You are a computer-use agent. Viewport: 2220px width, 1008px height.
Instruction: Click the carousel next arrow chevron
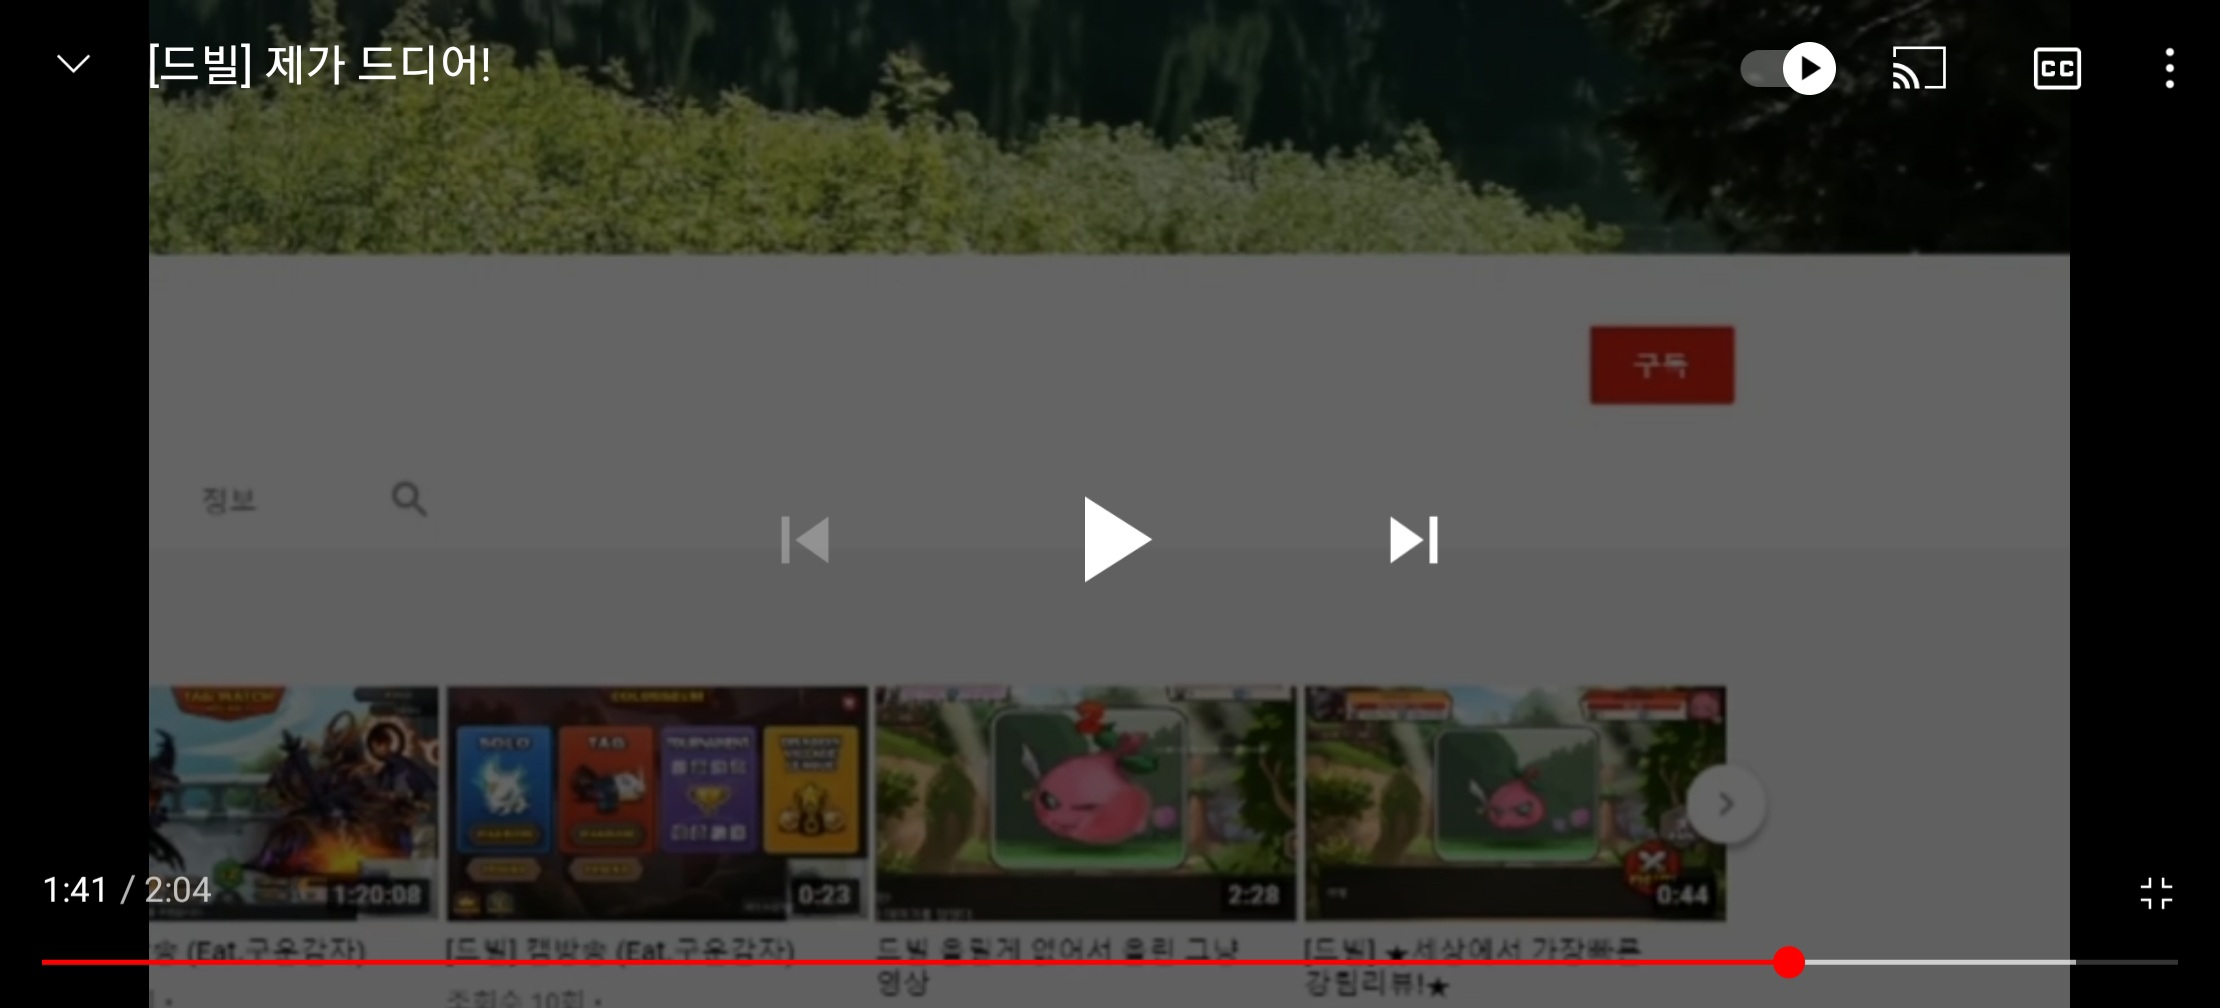1726,804
